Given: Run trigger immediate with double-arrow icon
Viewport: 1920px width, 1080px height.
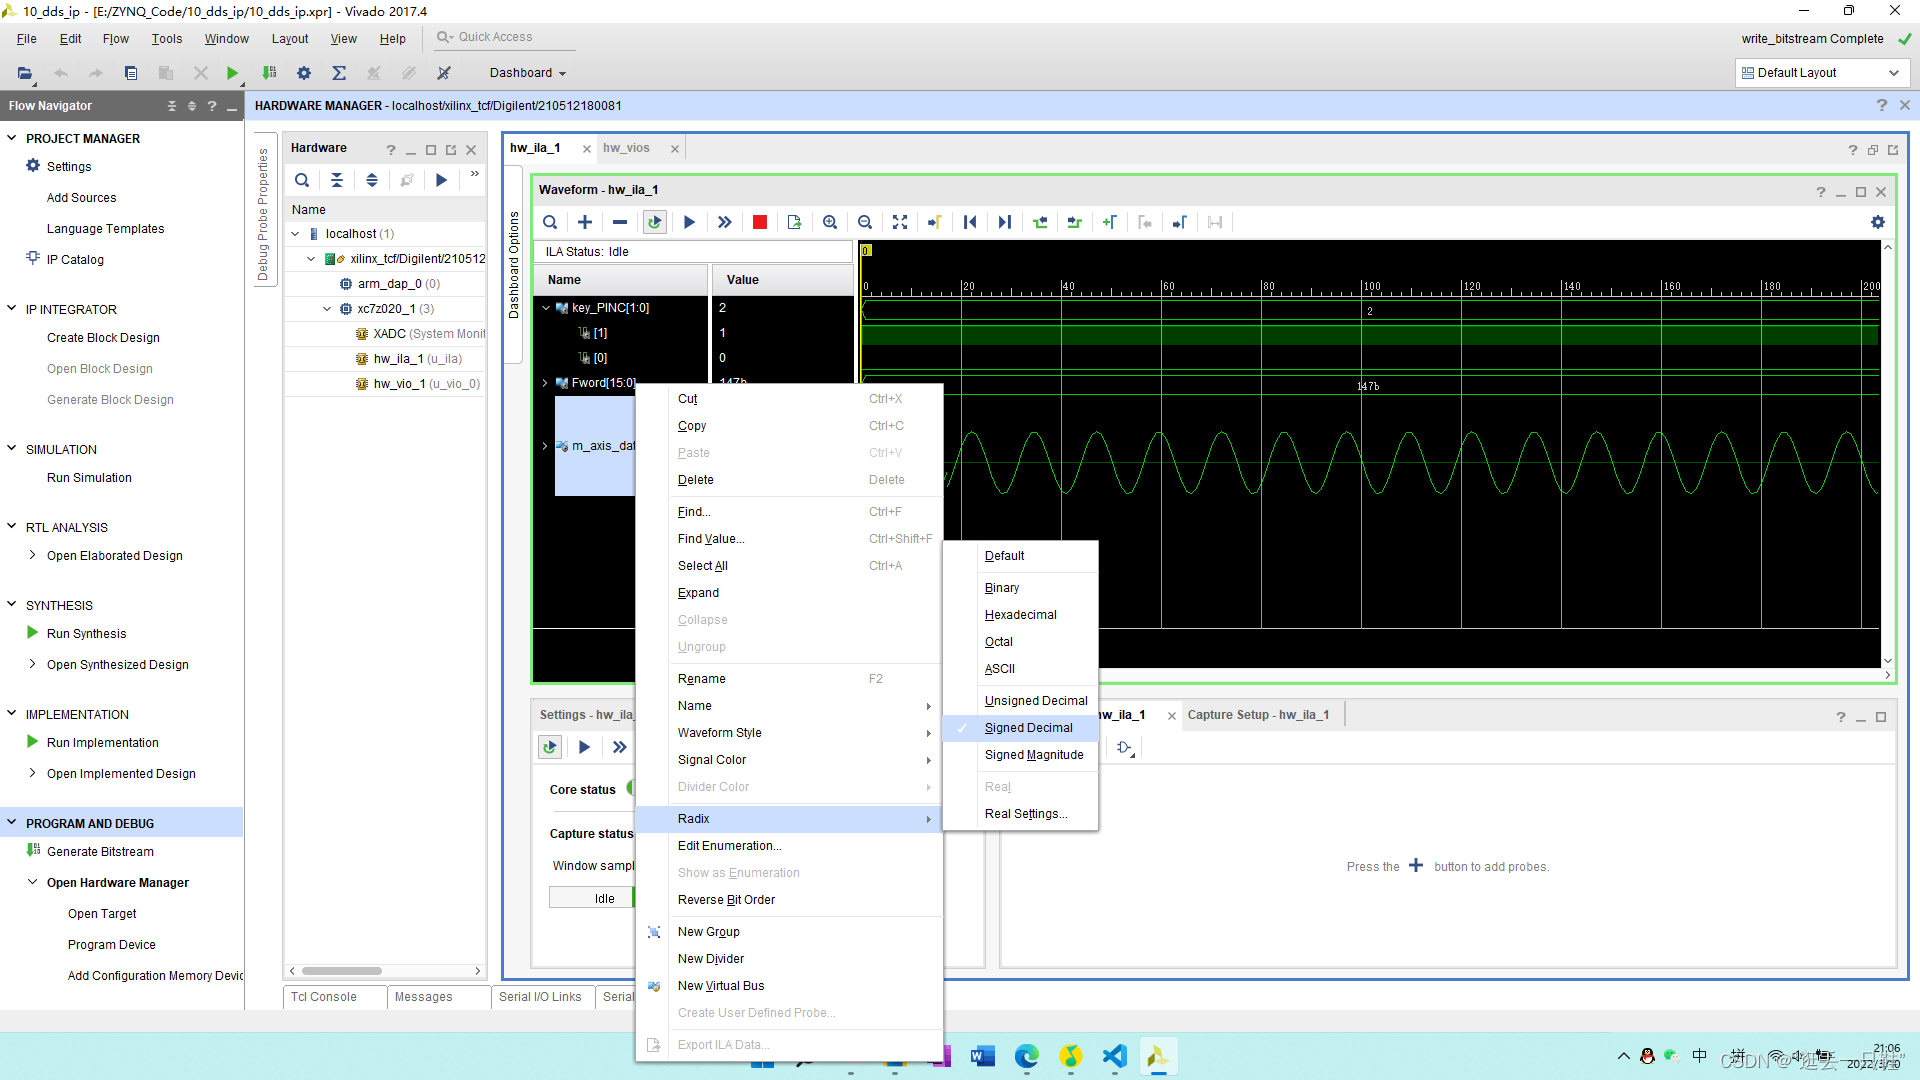Looking at the screenshot, I should pos(725,222).
